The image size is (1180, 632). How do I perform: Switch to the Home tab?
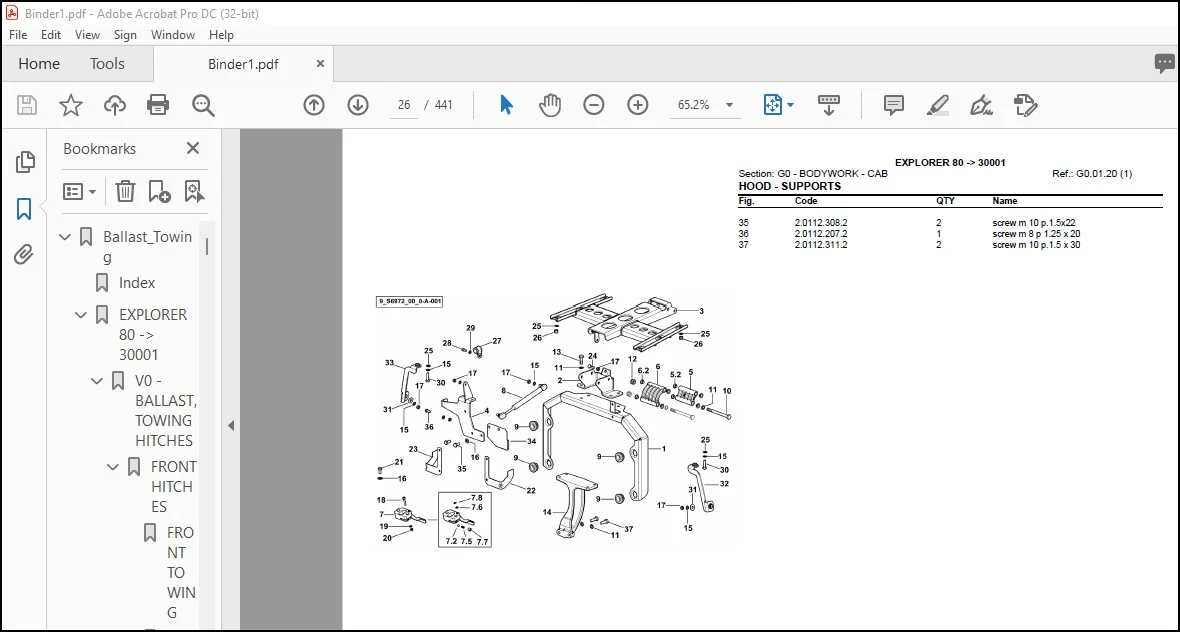(x=39, y=64)
